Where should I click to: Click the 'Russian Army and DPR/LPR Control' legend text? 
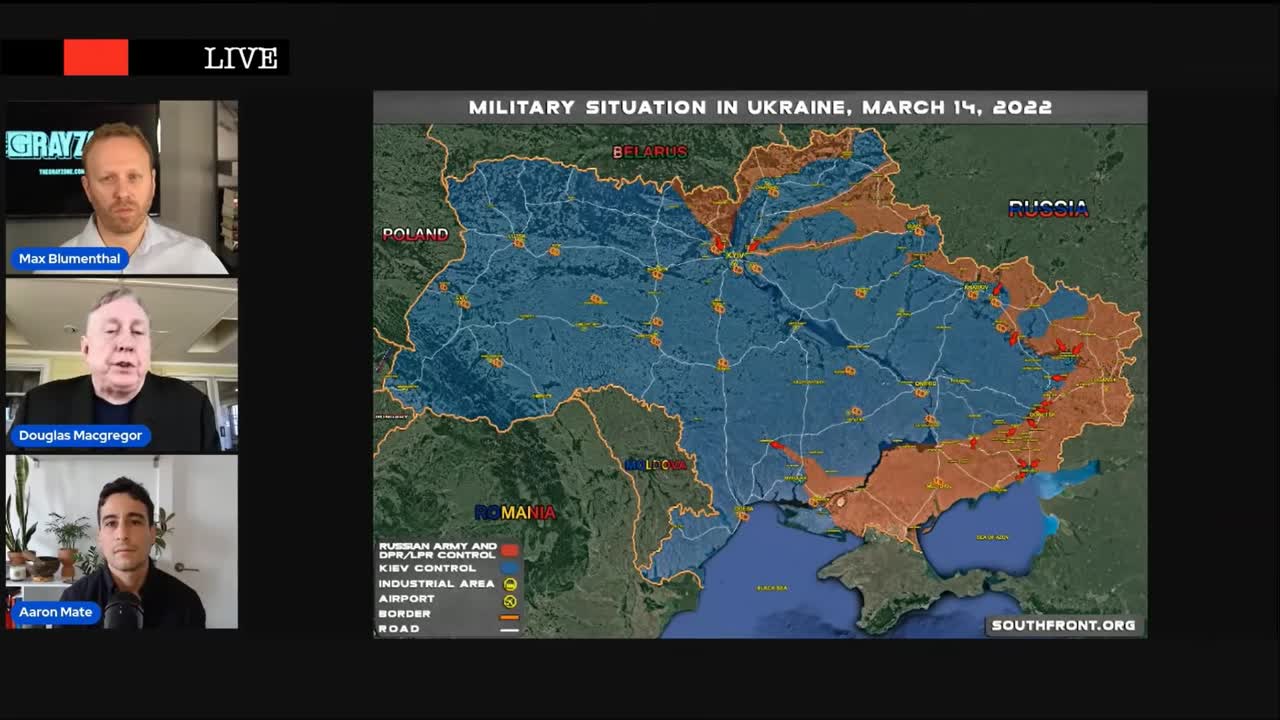438,551
